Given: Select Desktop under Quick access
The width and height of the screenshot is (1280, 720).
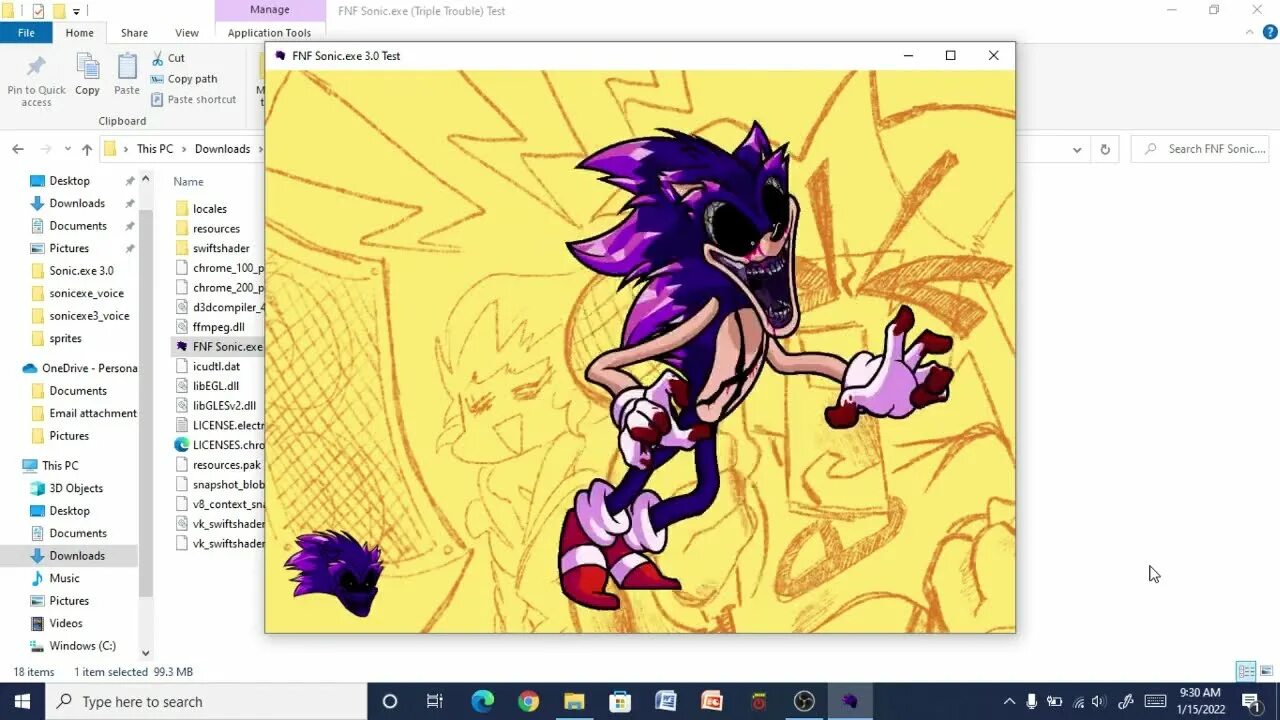Looking at the screenshot, I should (69, 181).
